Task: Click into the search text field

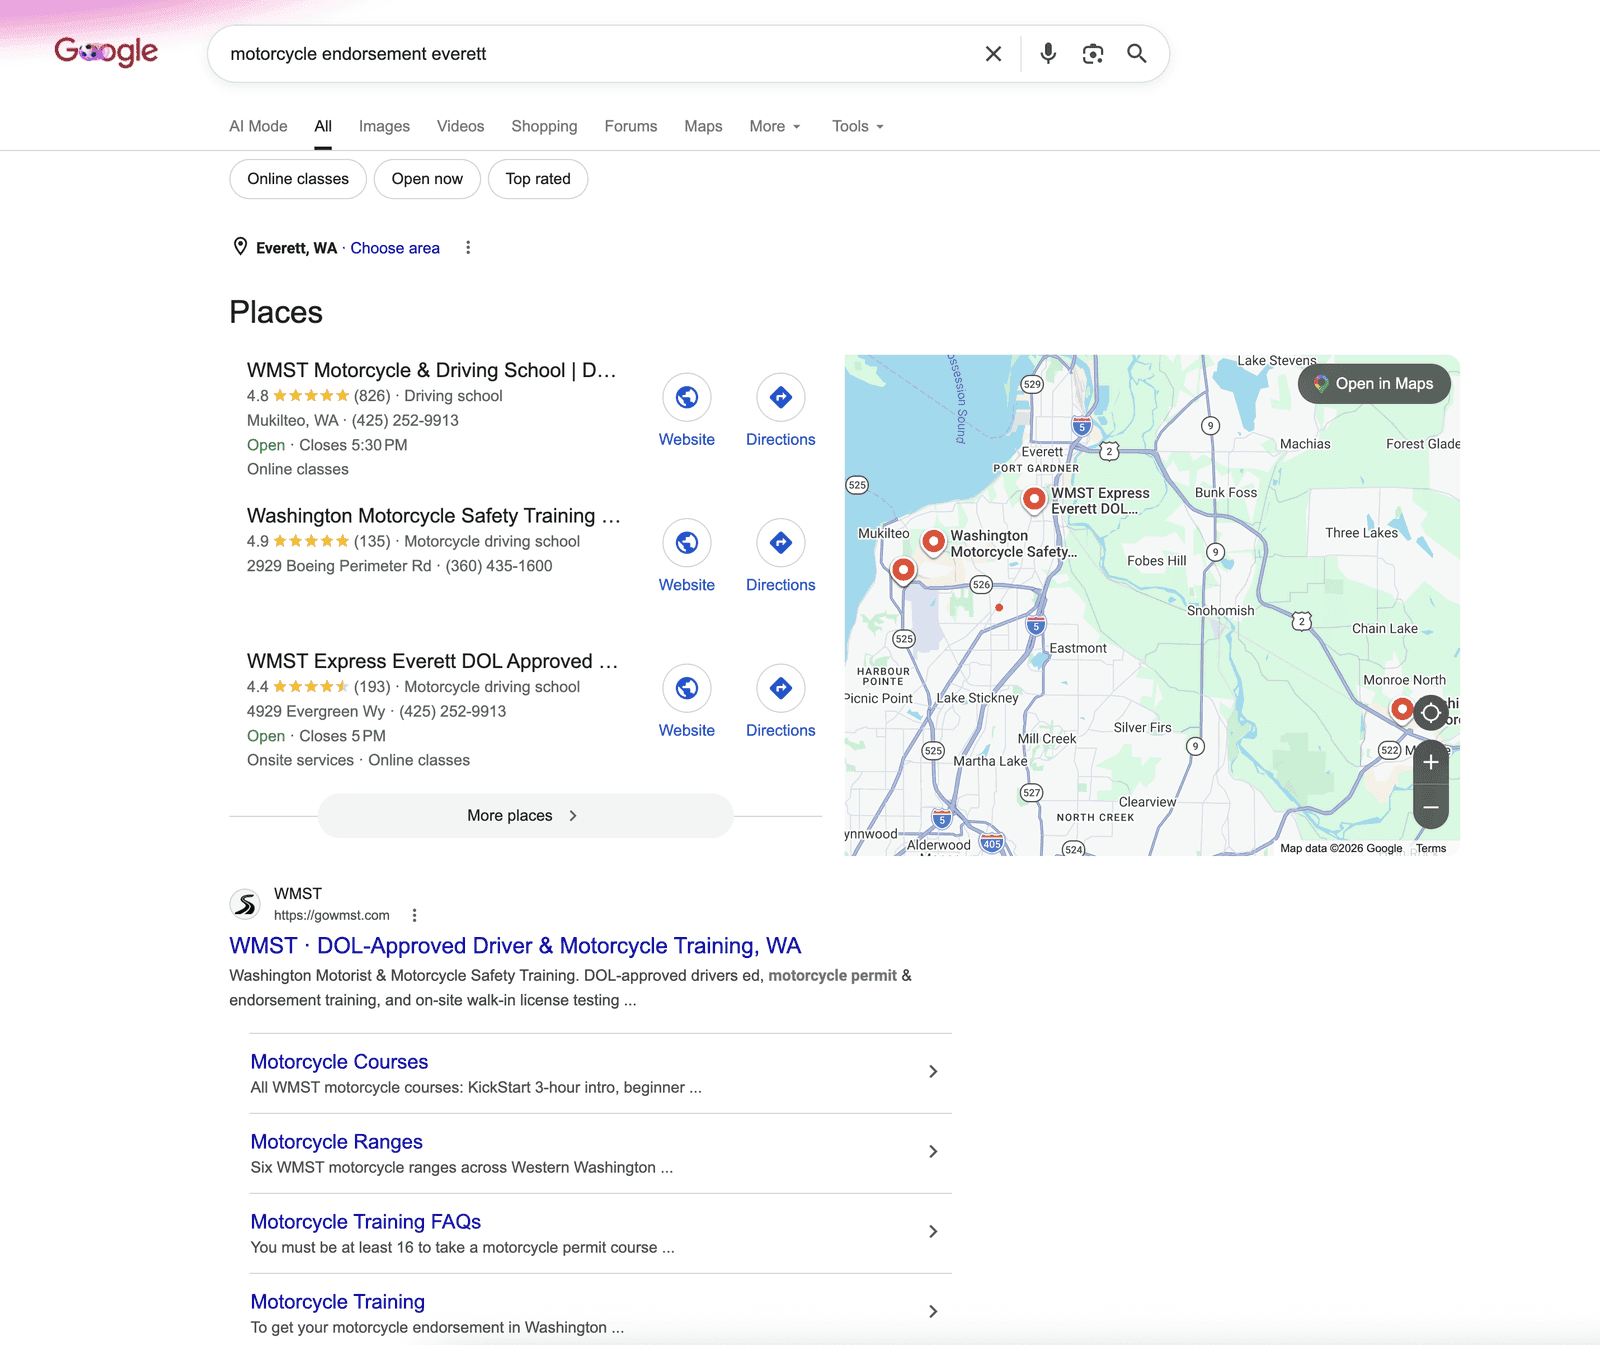Action: click(x=598, y=54)
